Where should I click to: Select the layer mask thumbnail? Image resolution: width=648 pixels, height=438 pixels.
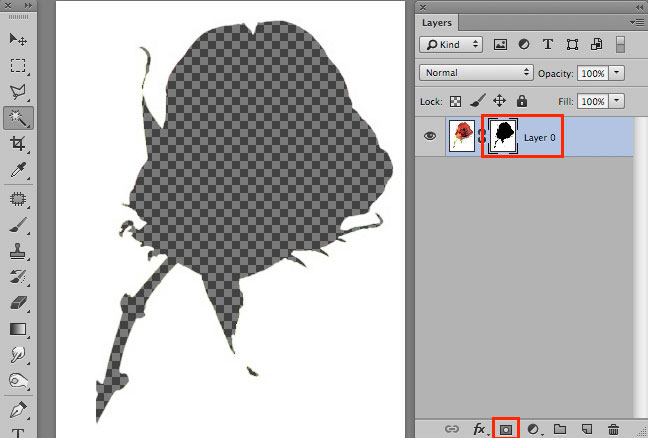click(501, 136)
